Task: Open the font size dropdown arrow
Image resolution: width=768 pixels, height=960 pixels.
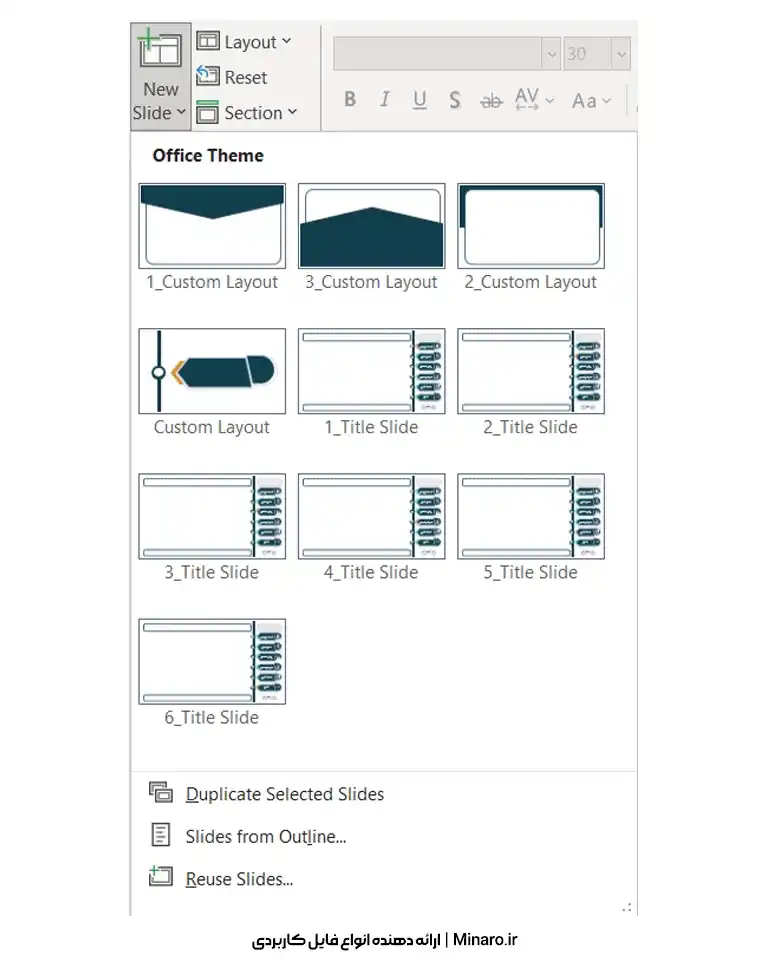Action: click(x=621, y=53)
